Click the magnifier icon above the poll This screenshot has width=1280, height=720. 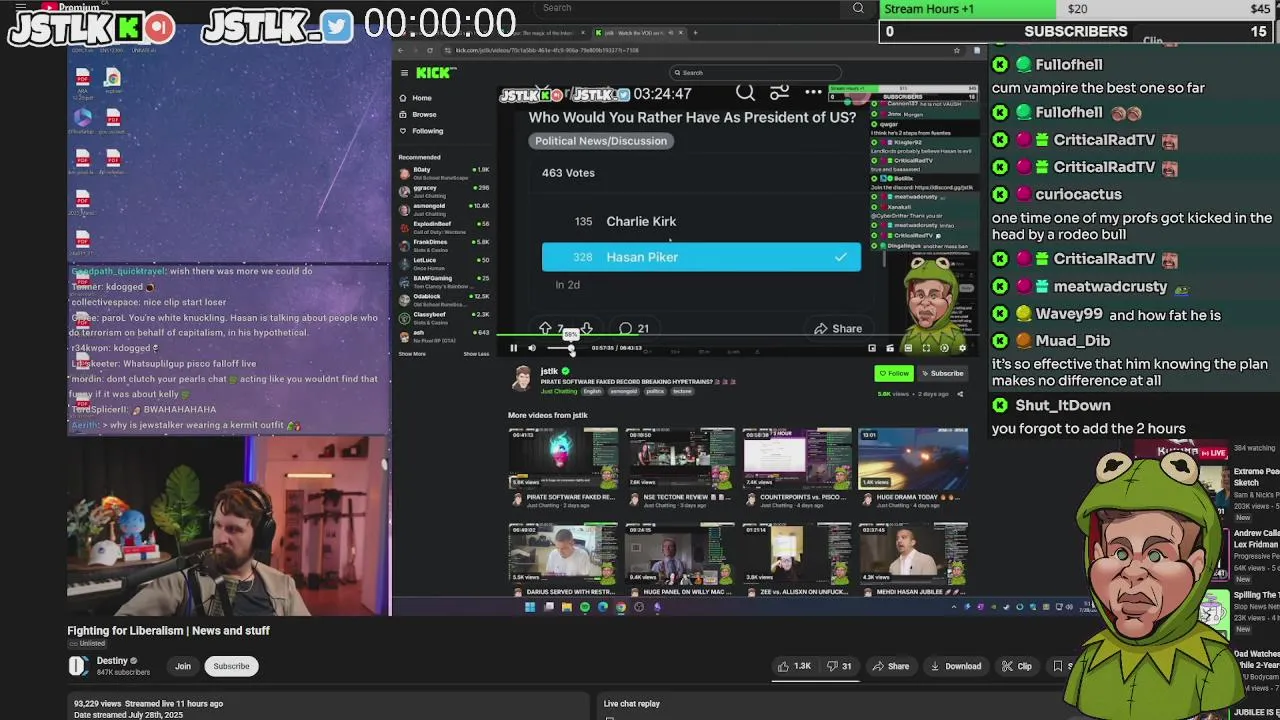click(745, 93)
